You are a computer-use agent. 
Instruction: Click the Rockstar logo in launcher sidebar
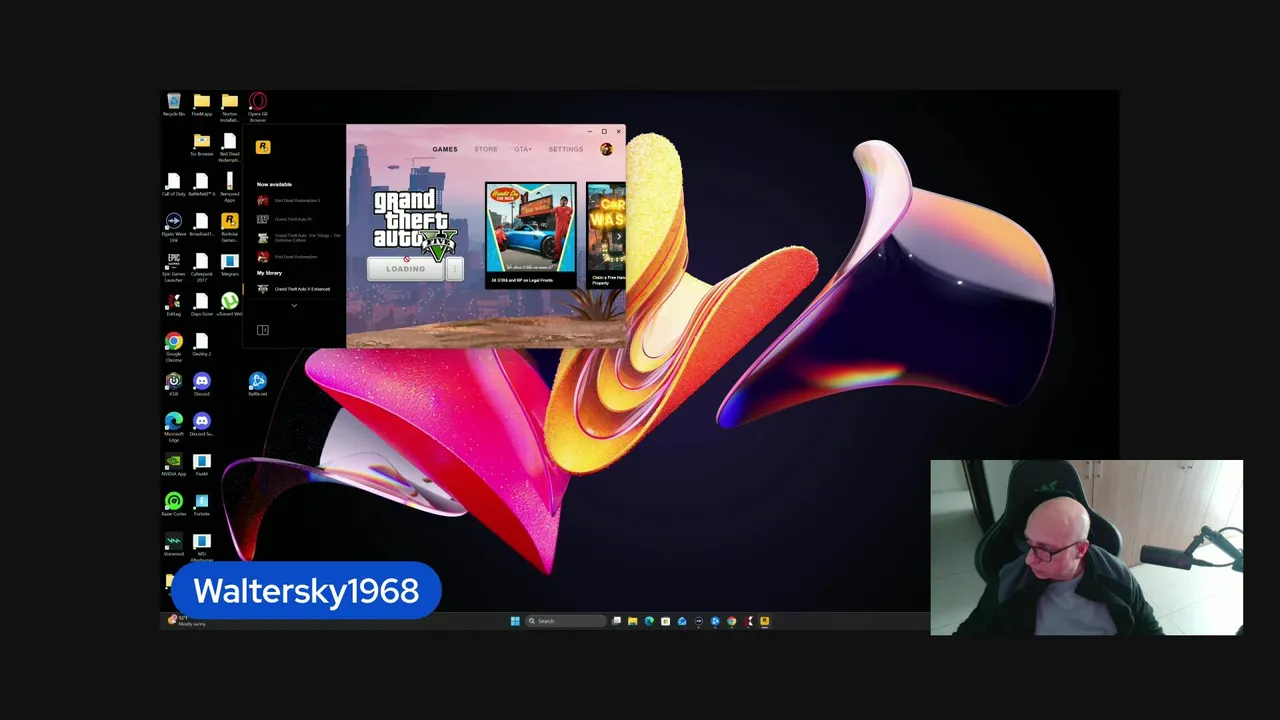(x=263, y=147)
